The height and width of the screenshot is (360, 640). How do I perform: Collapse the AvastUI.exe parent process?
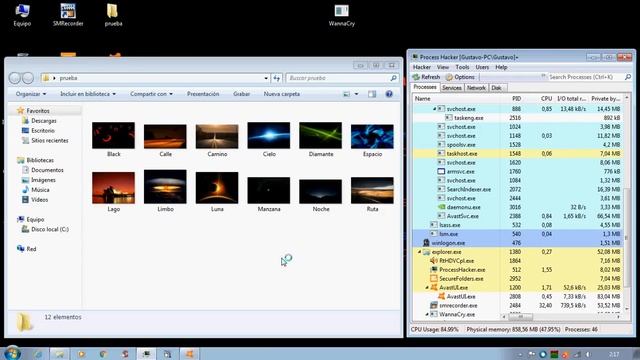(x=427, y=288)
